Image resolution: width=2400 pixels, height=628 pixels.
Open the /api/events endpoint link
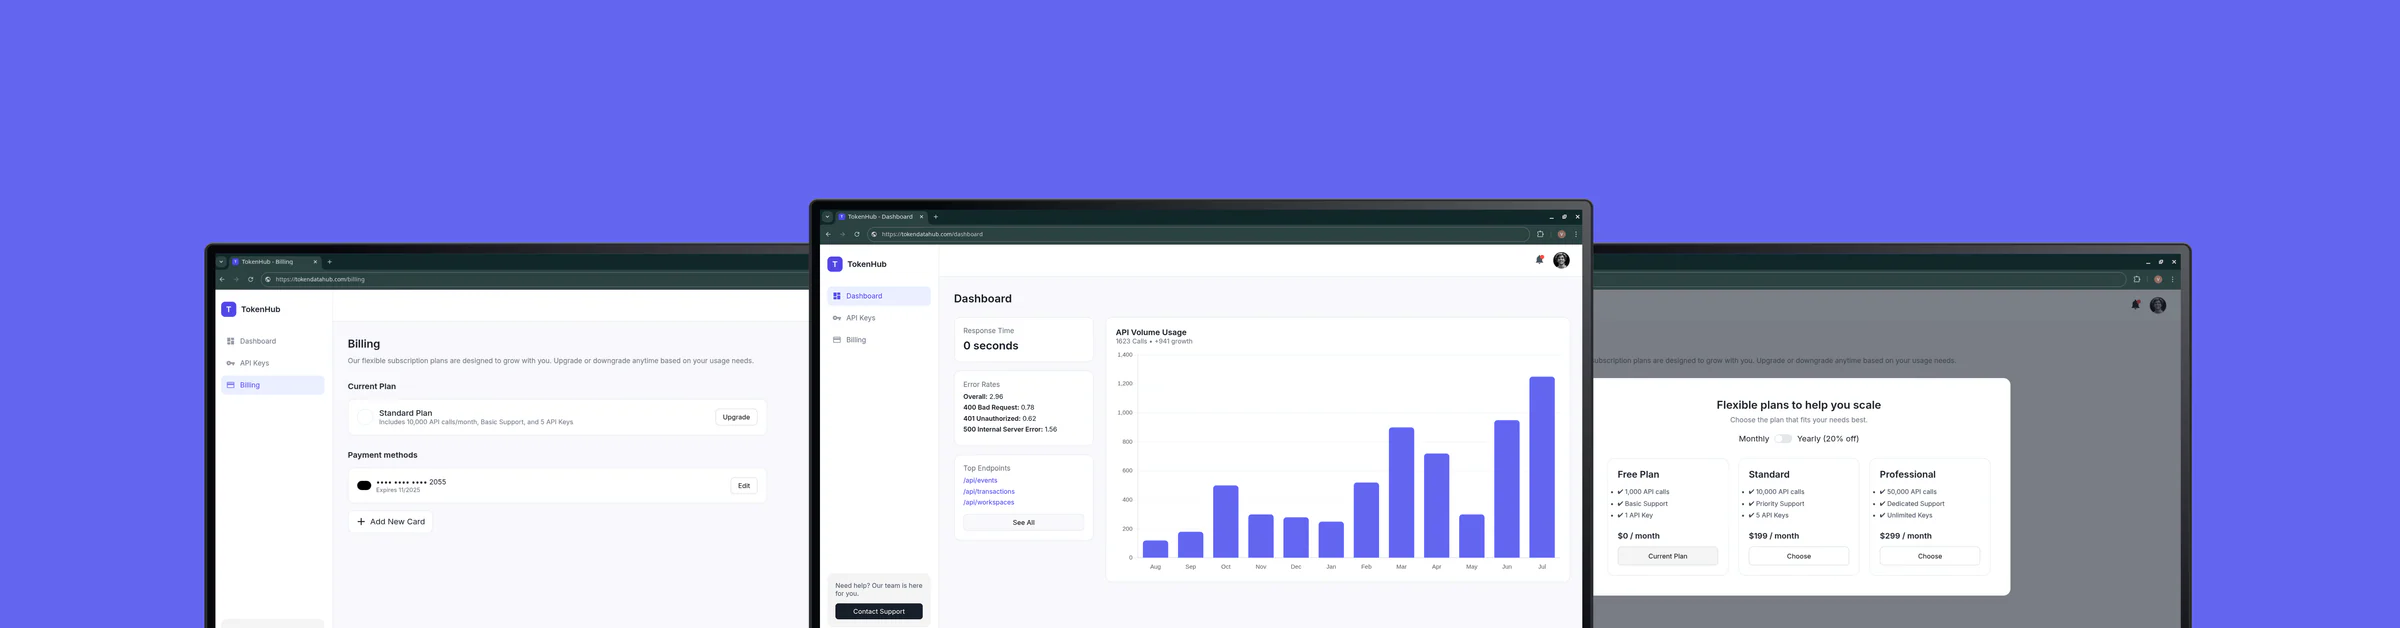tap(980, 480)
